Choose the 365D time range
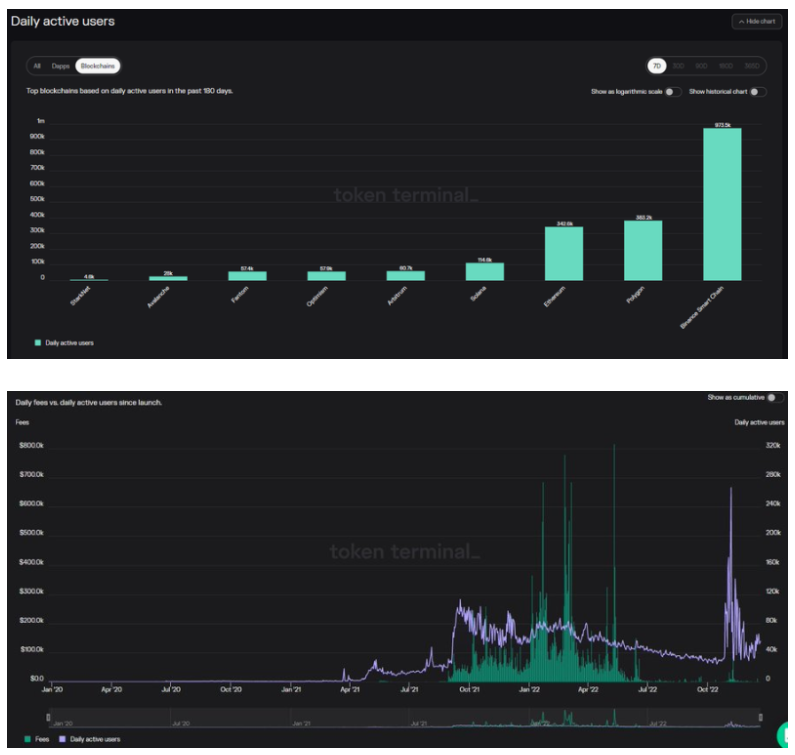The image size is (795, 755). pos(751,66)
